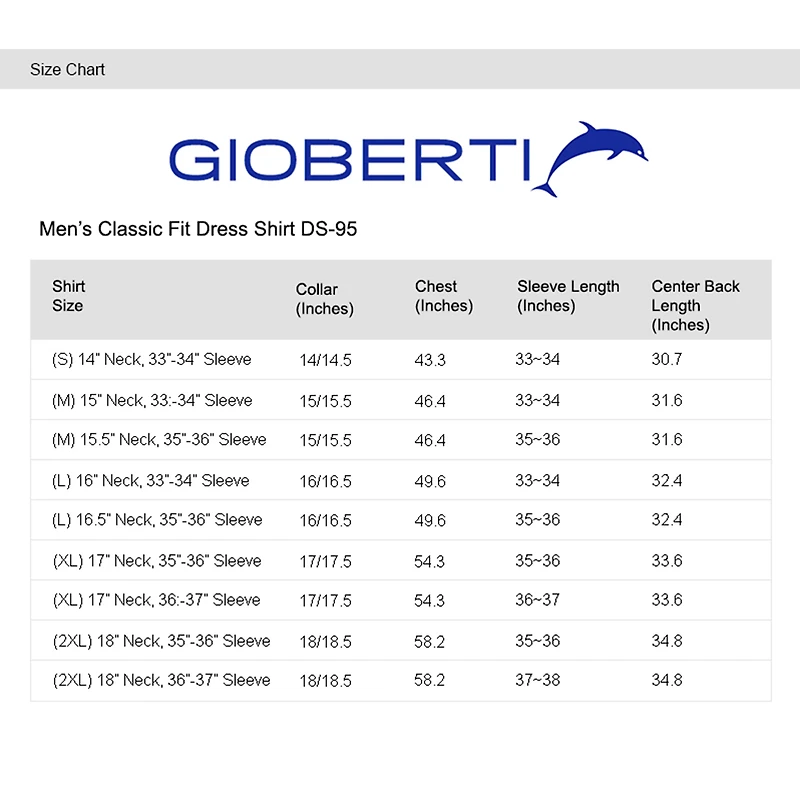Click the Center Back Length column header
Viewport: 800px width, 800px height.
point(695,305)
